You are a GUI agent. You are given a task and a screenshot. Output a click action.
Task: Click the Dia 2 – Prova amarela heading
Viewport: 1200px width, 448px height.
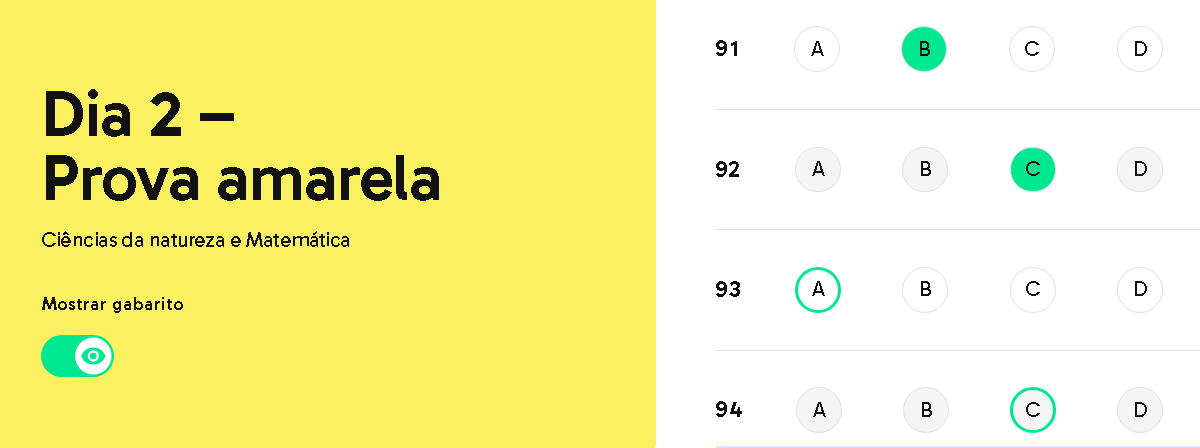click(x=241, y=147)
